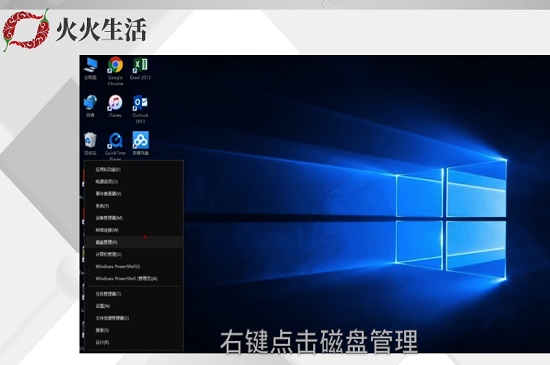Choose Settings (设置) in the context menu

(x=134, y=306)
